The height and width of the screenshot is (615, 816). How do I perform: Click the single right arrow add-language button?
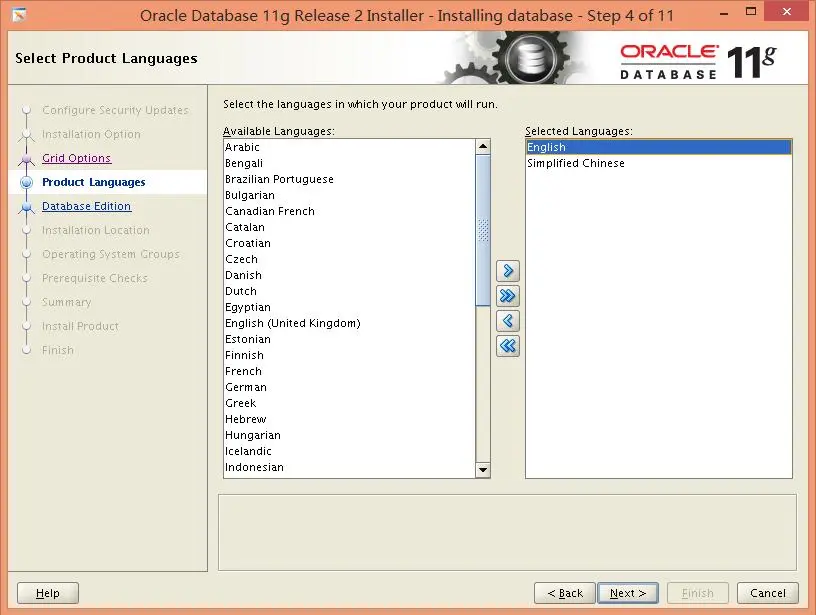(508, 271)
